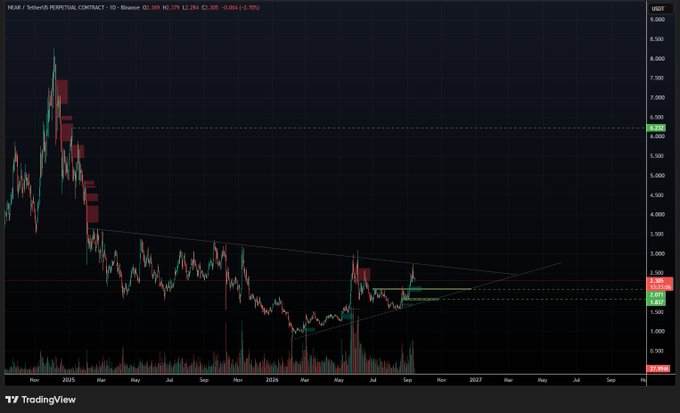Viewport: 680px width, 413px height.
Task: Select the green 6.232 price label
Action: tap(655, 128)
